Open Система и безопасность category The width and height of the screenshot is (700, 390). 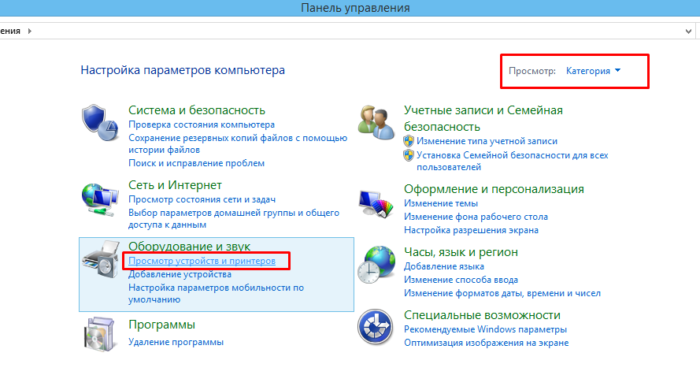[197, 110]
